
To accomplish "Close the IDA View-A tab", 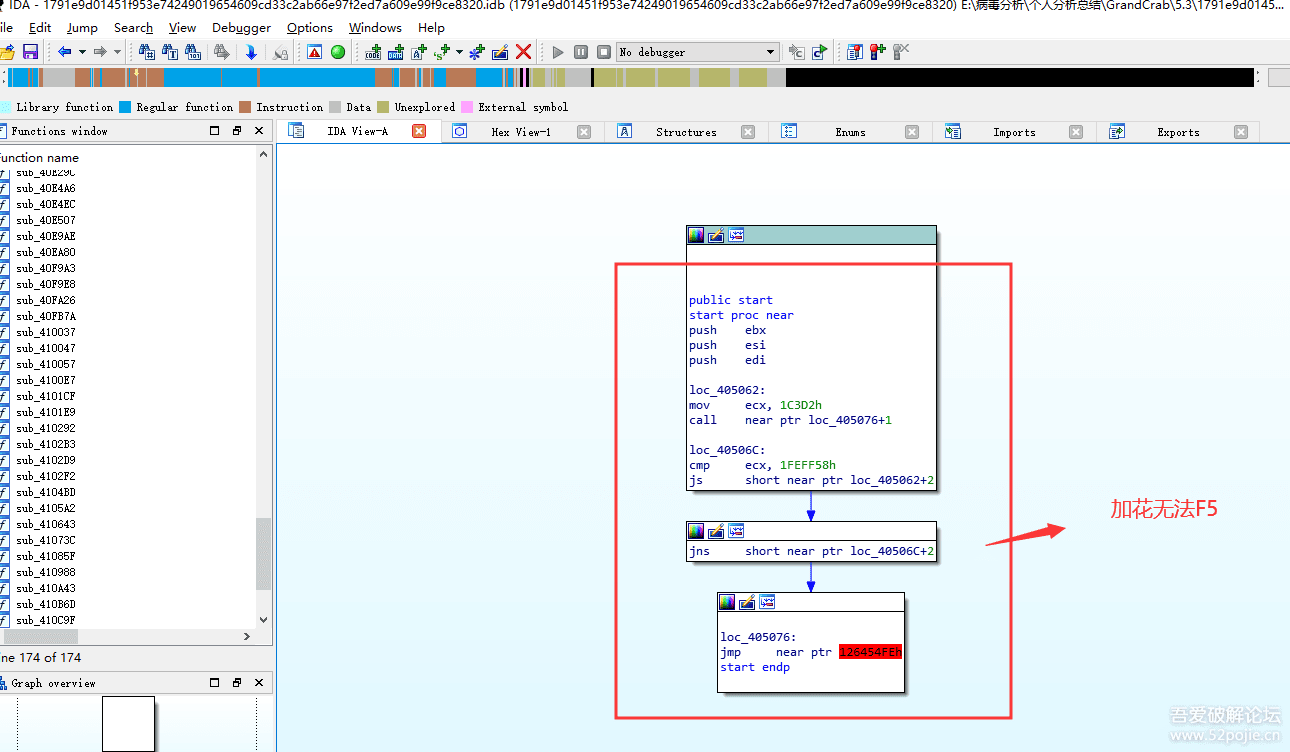I will pyautogui.click(x=419, y=131).
